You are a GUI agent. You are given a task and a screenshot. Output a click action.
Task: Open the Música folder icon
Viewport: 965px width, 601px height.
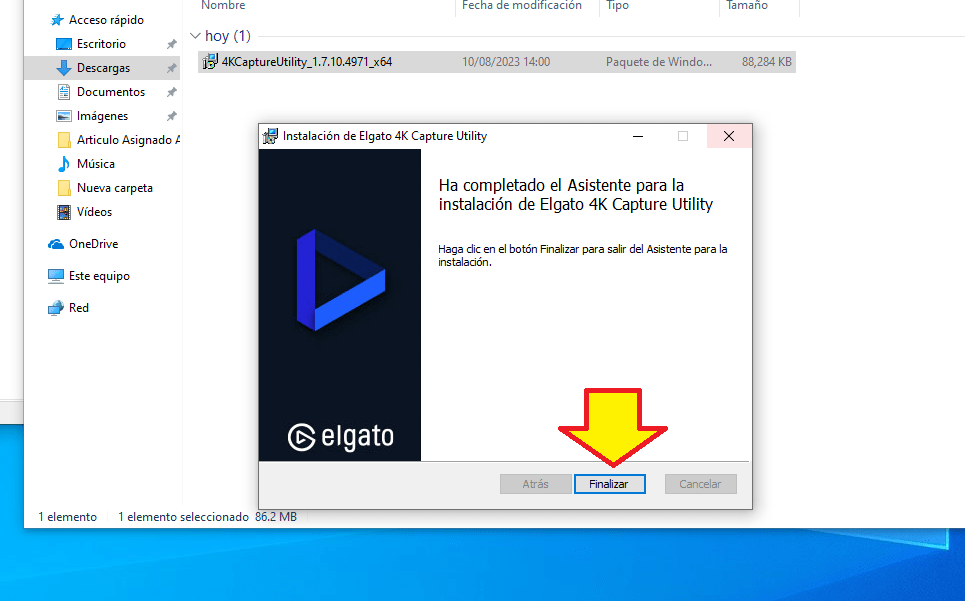coord(64,164)
